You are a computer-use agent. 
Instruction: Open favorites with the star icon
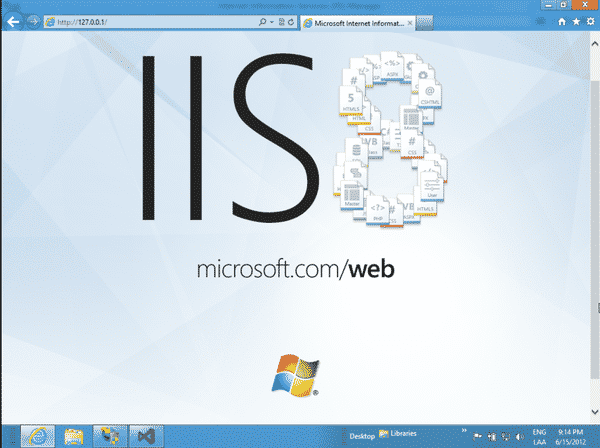[x=576, y=22]
